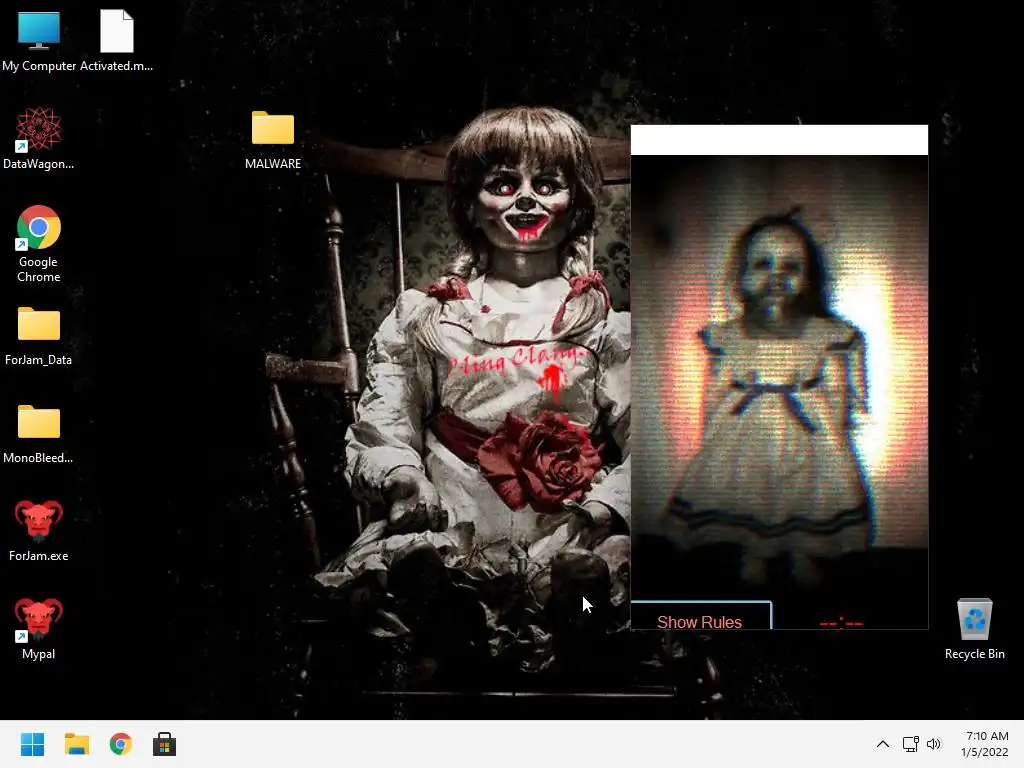This screenshot has width=1024, height=768.
Task: Open the clock showing 7:10 AM
Action: [x=985, y=744]
